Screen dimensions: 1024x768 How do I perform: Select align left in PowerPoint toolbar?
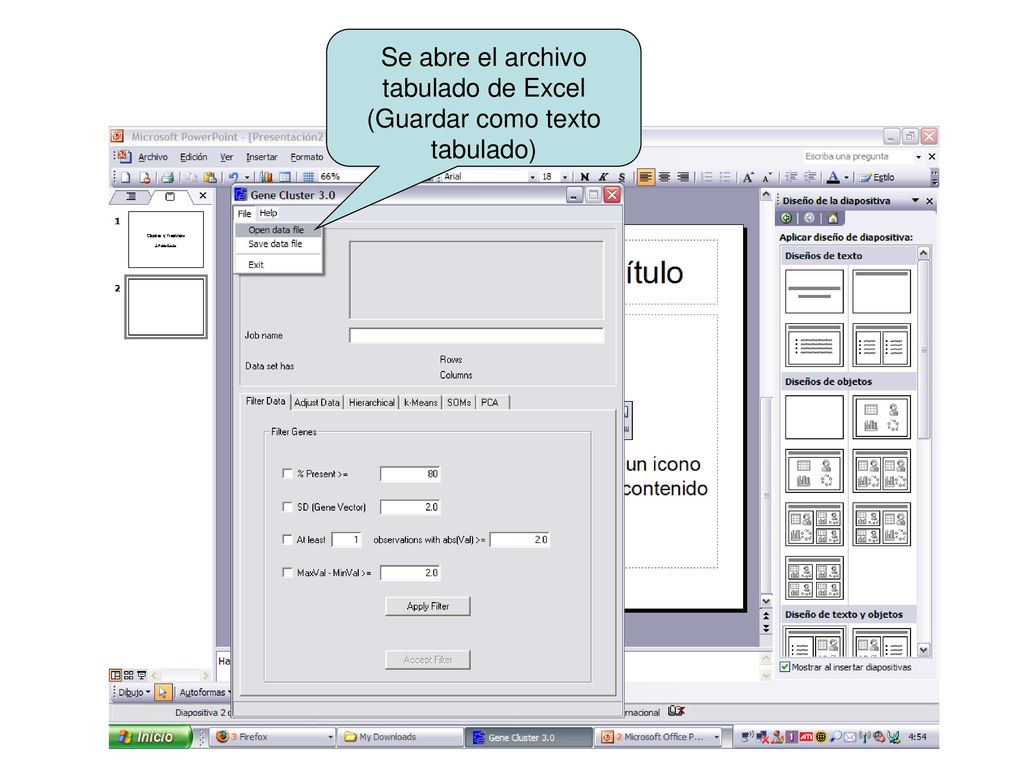(x=645, y=177)
